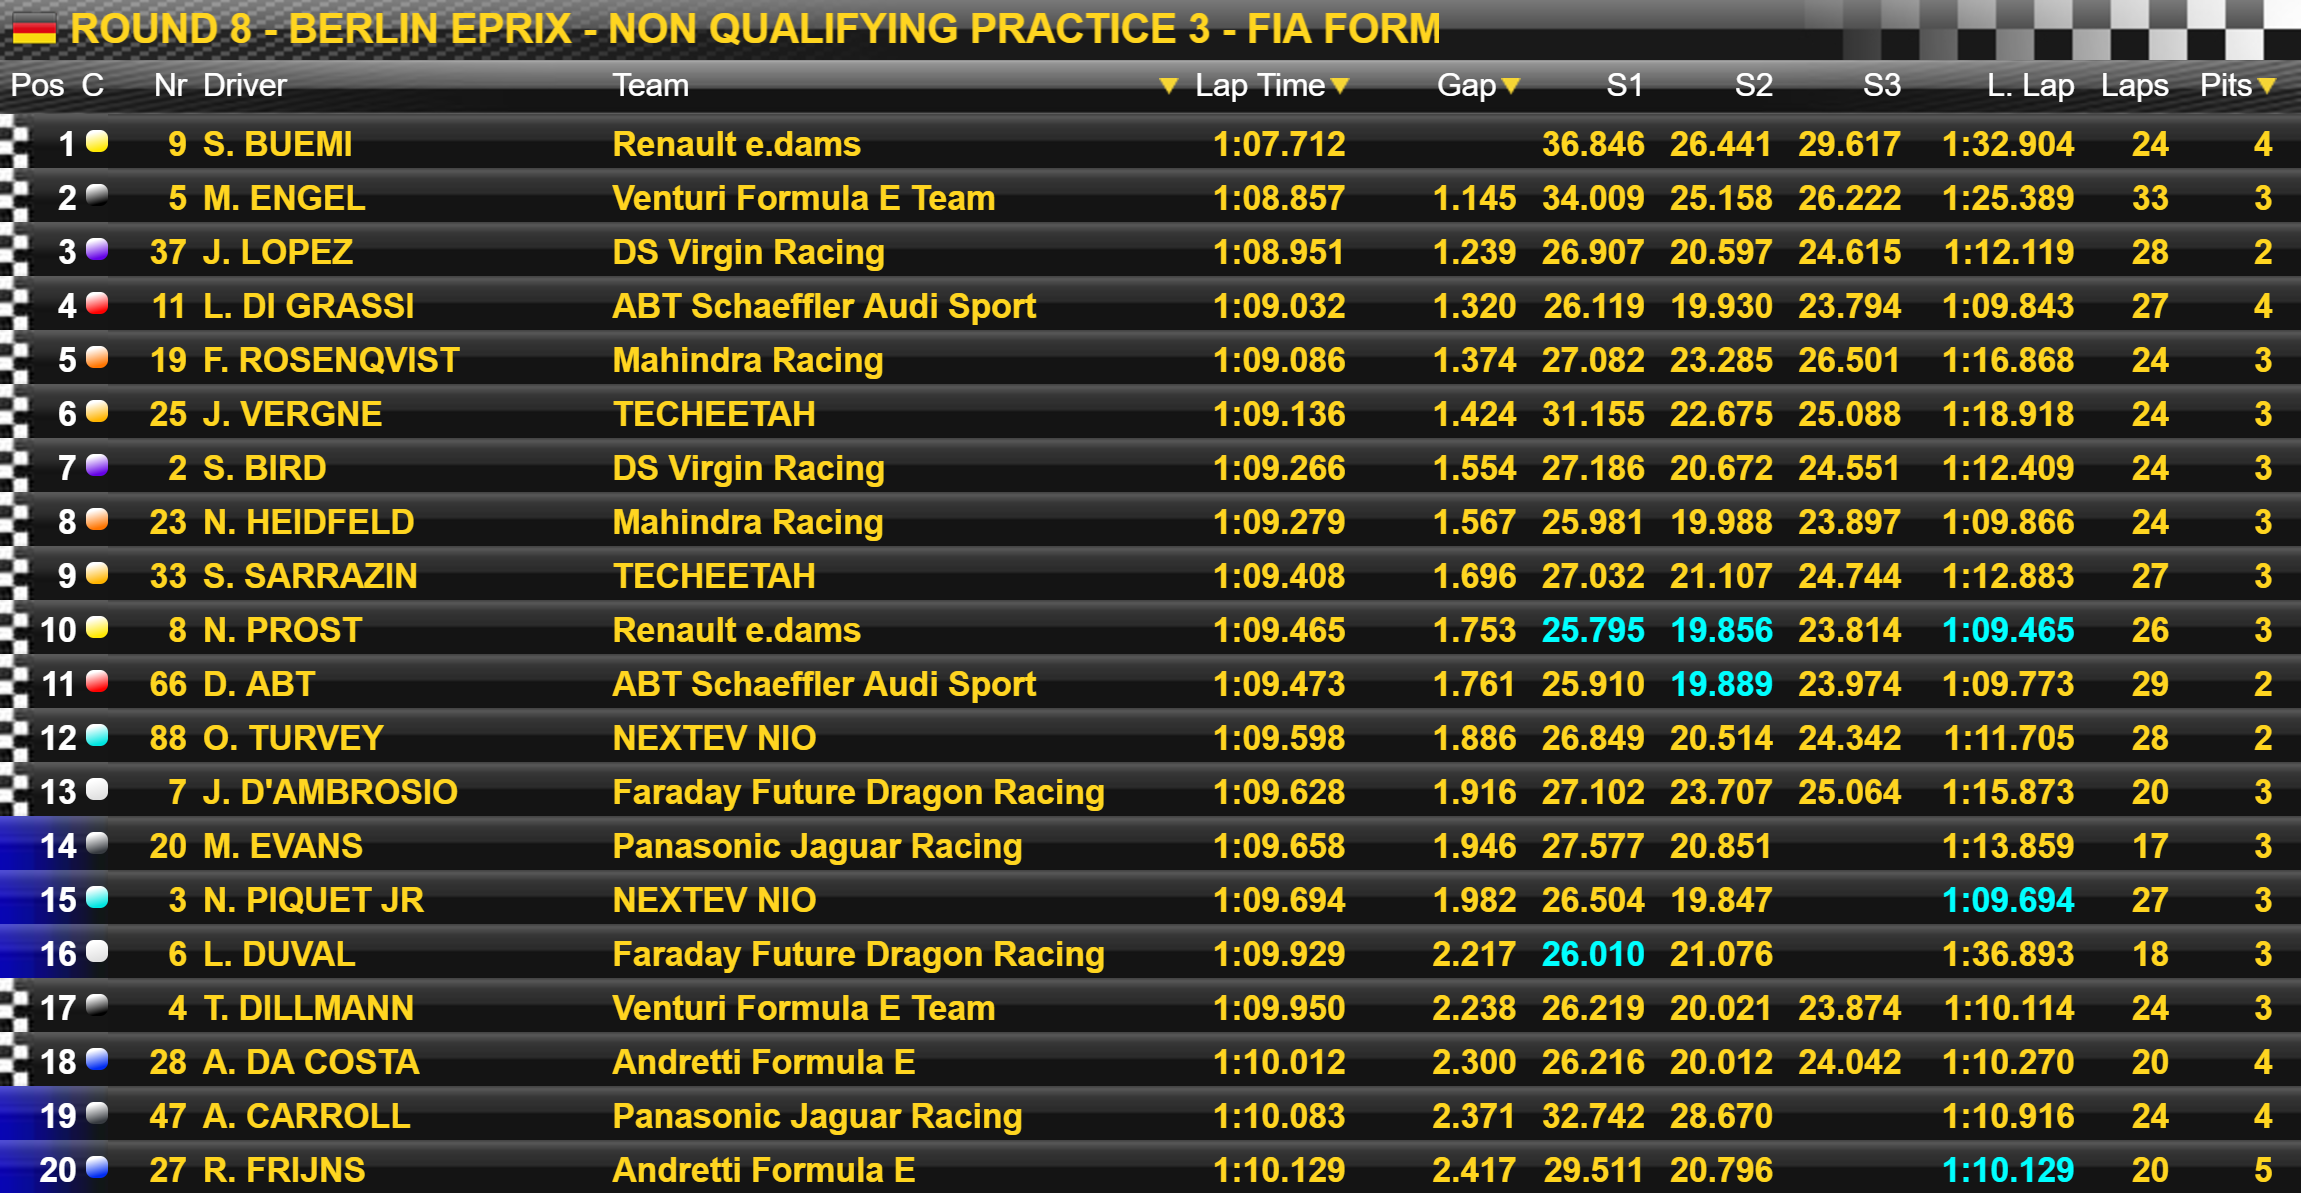Sort by the Gap column arrow
Screen dimensions: 2301x1193
click(x=1511, y=86)
